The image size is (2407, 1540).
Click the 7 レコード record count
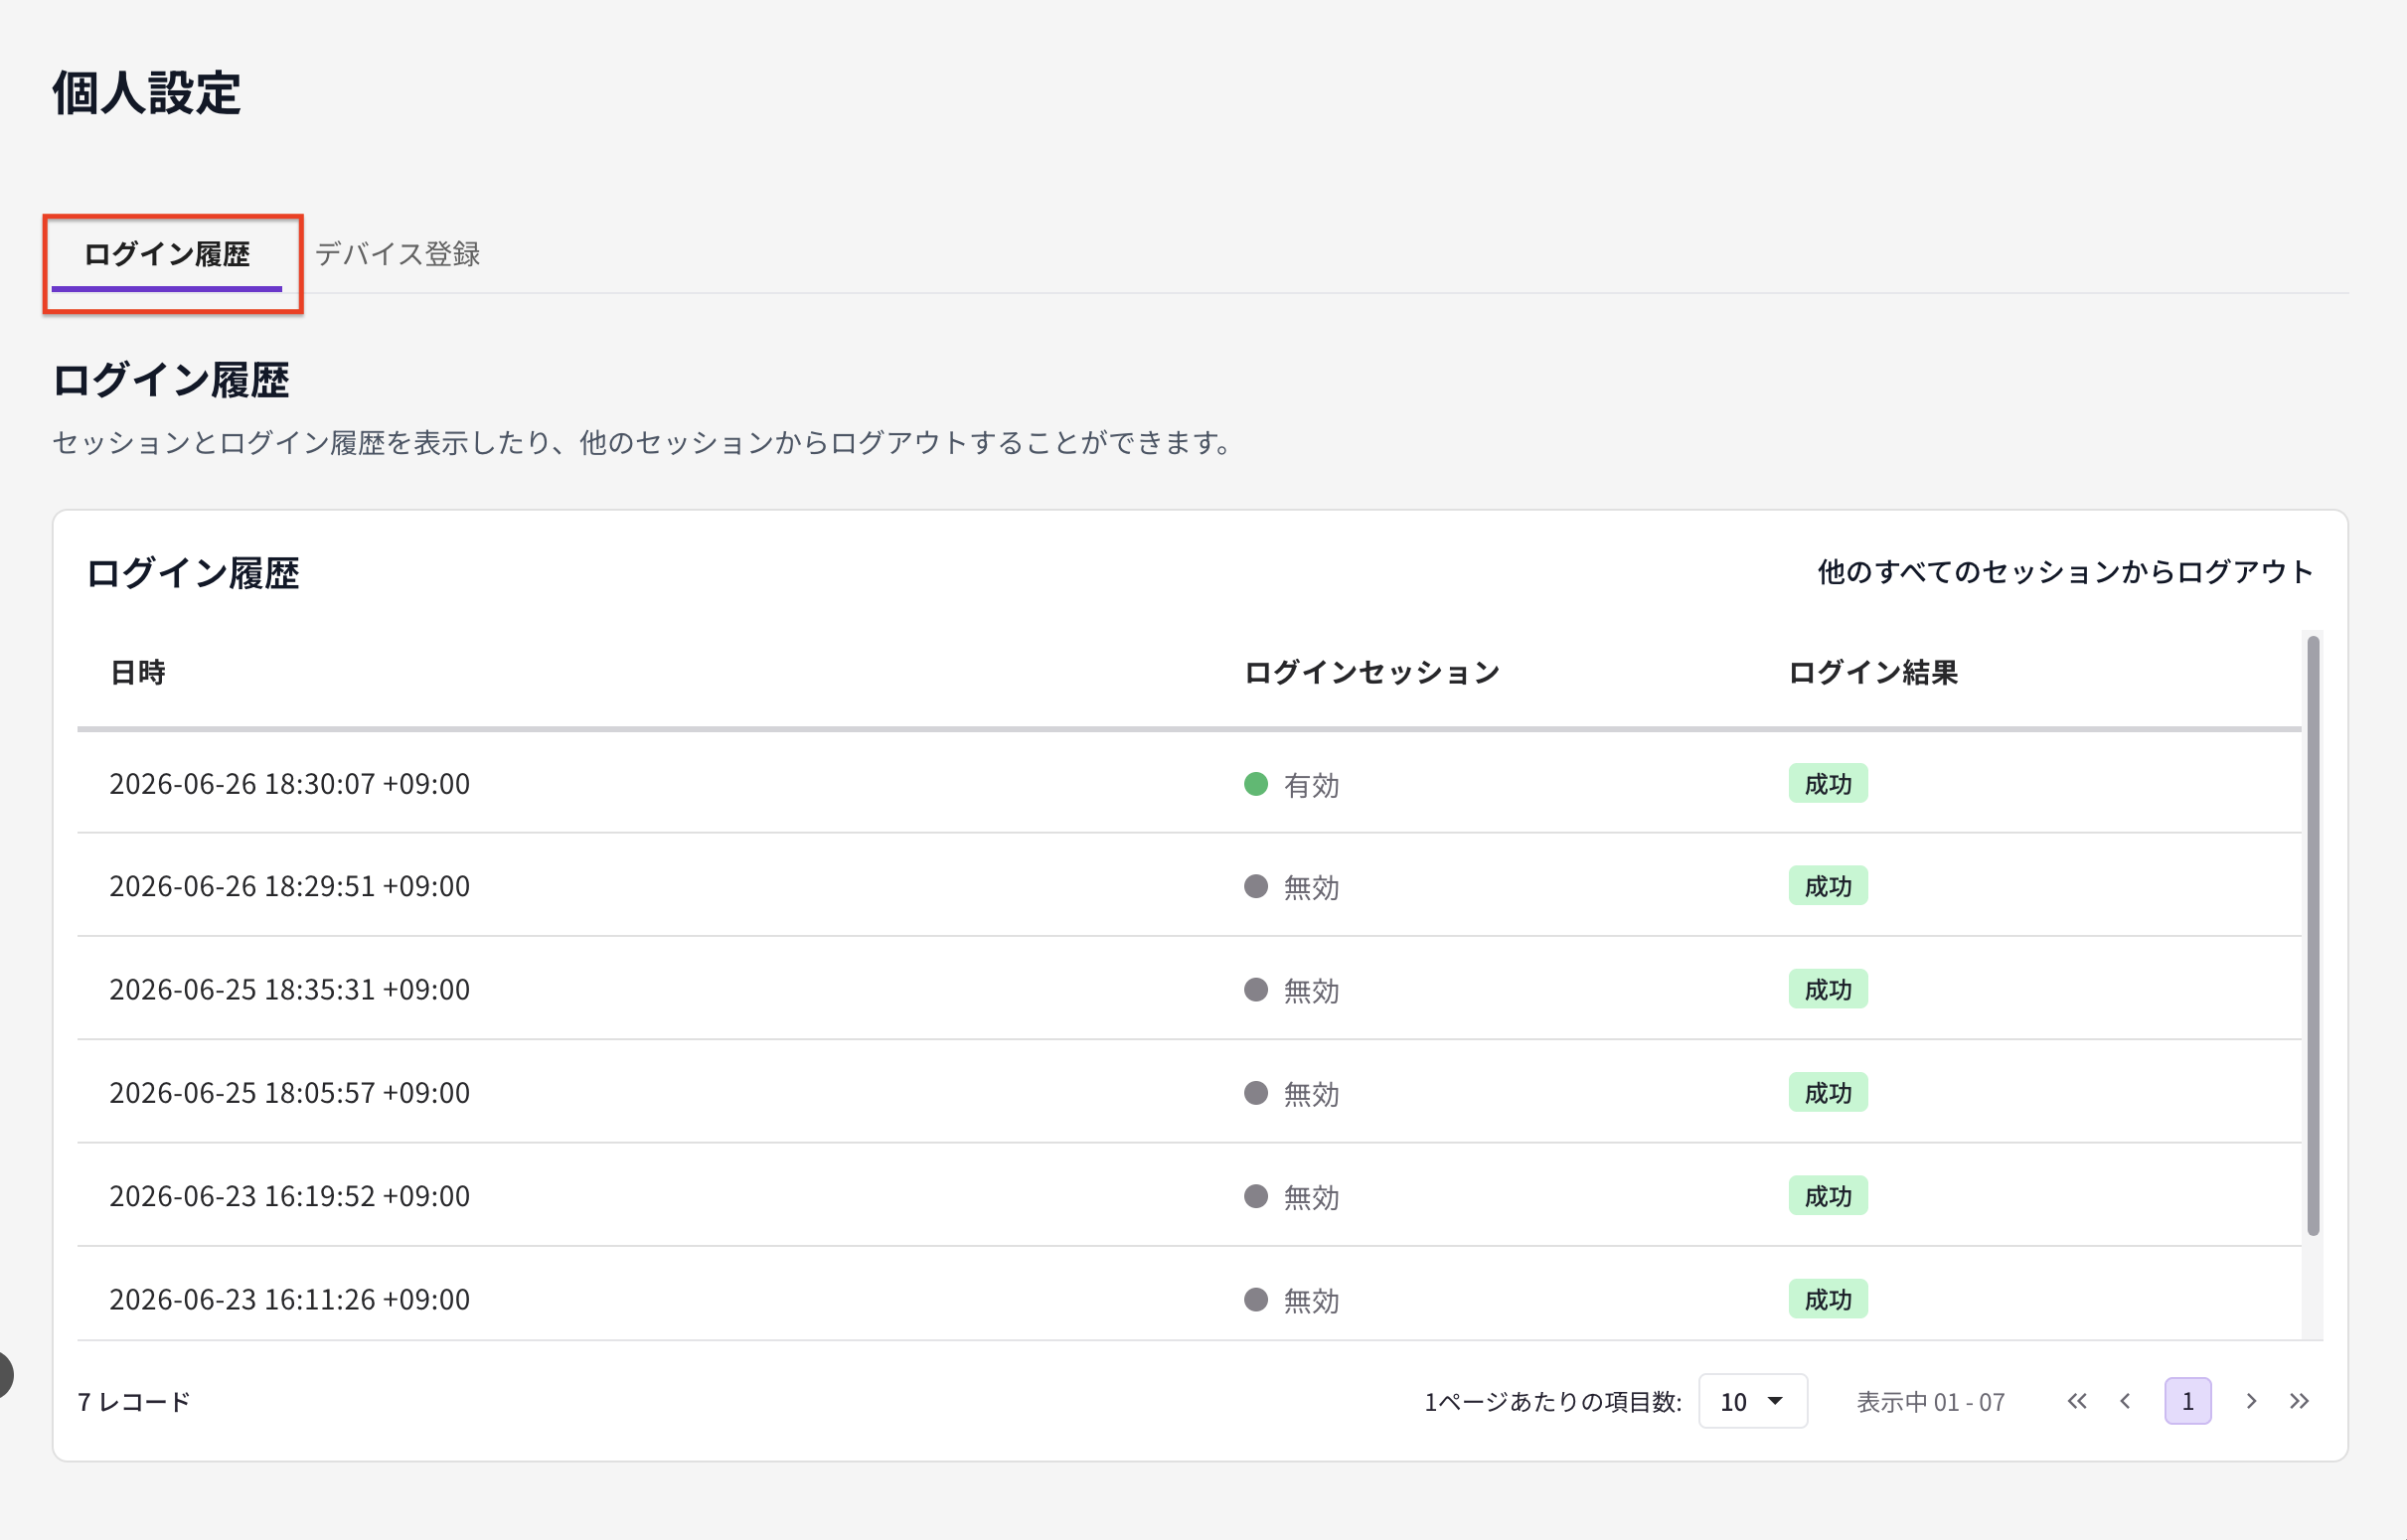click(x=134, y=1402)
